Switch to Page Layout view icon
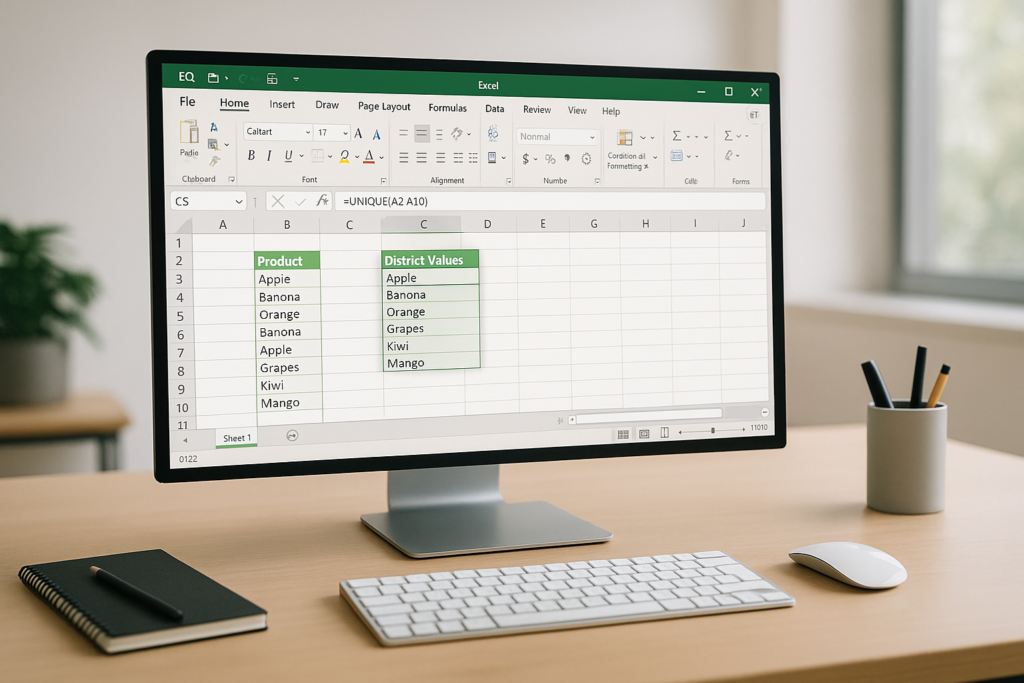The image size is (1024, 683). point(644,434)
